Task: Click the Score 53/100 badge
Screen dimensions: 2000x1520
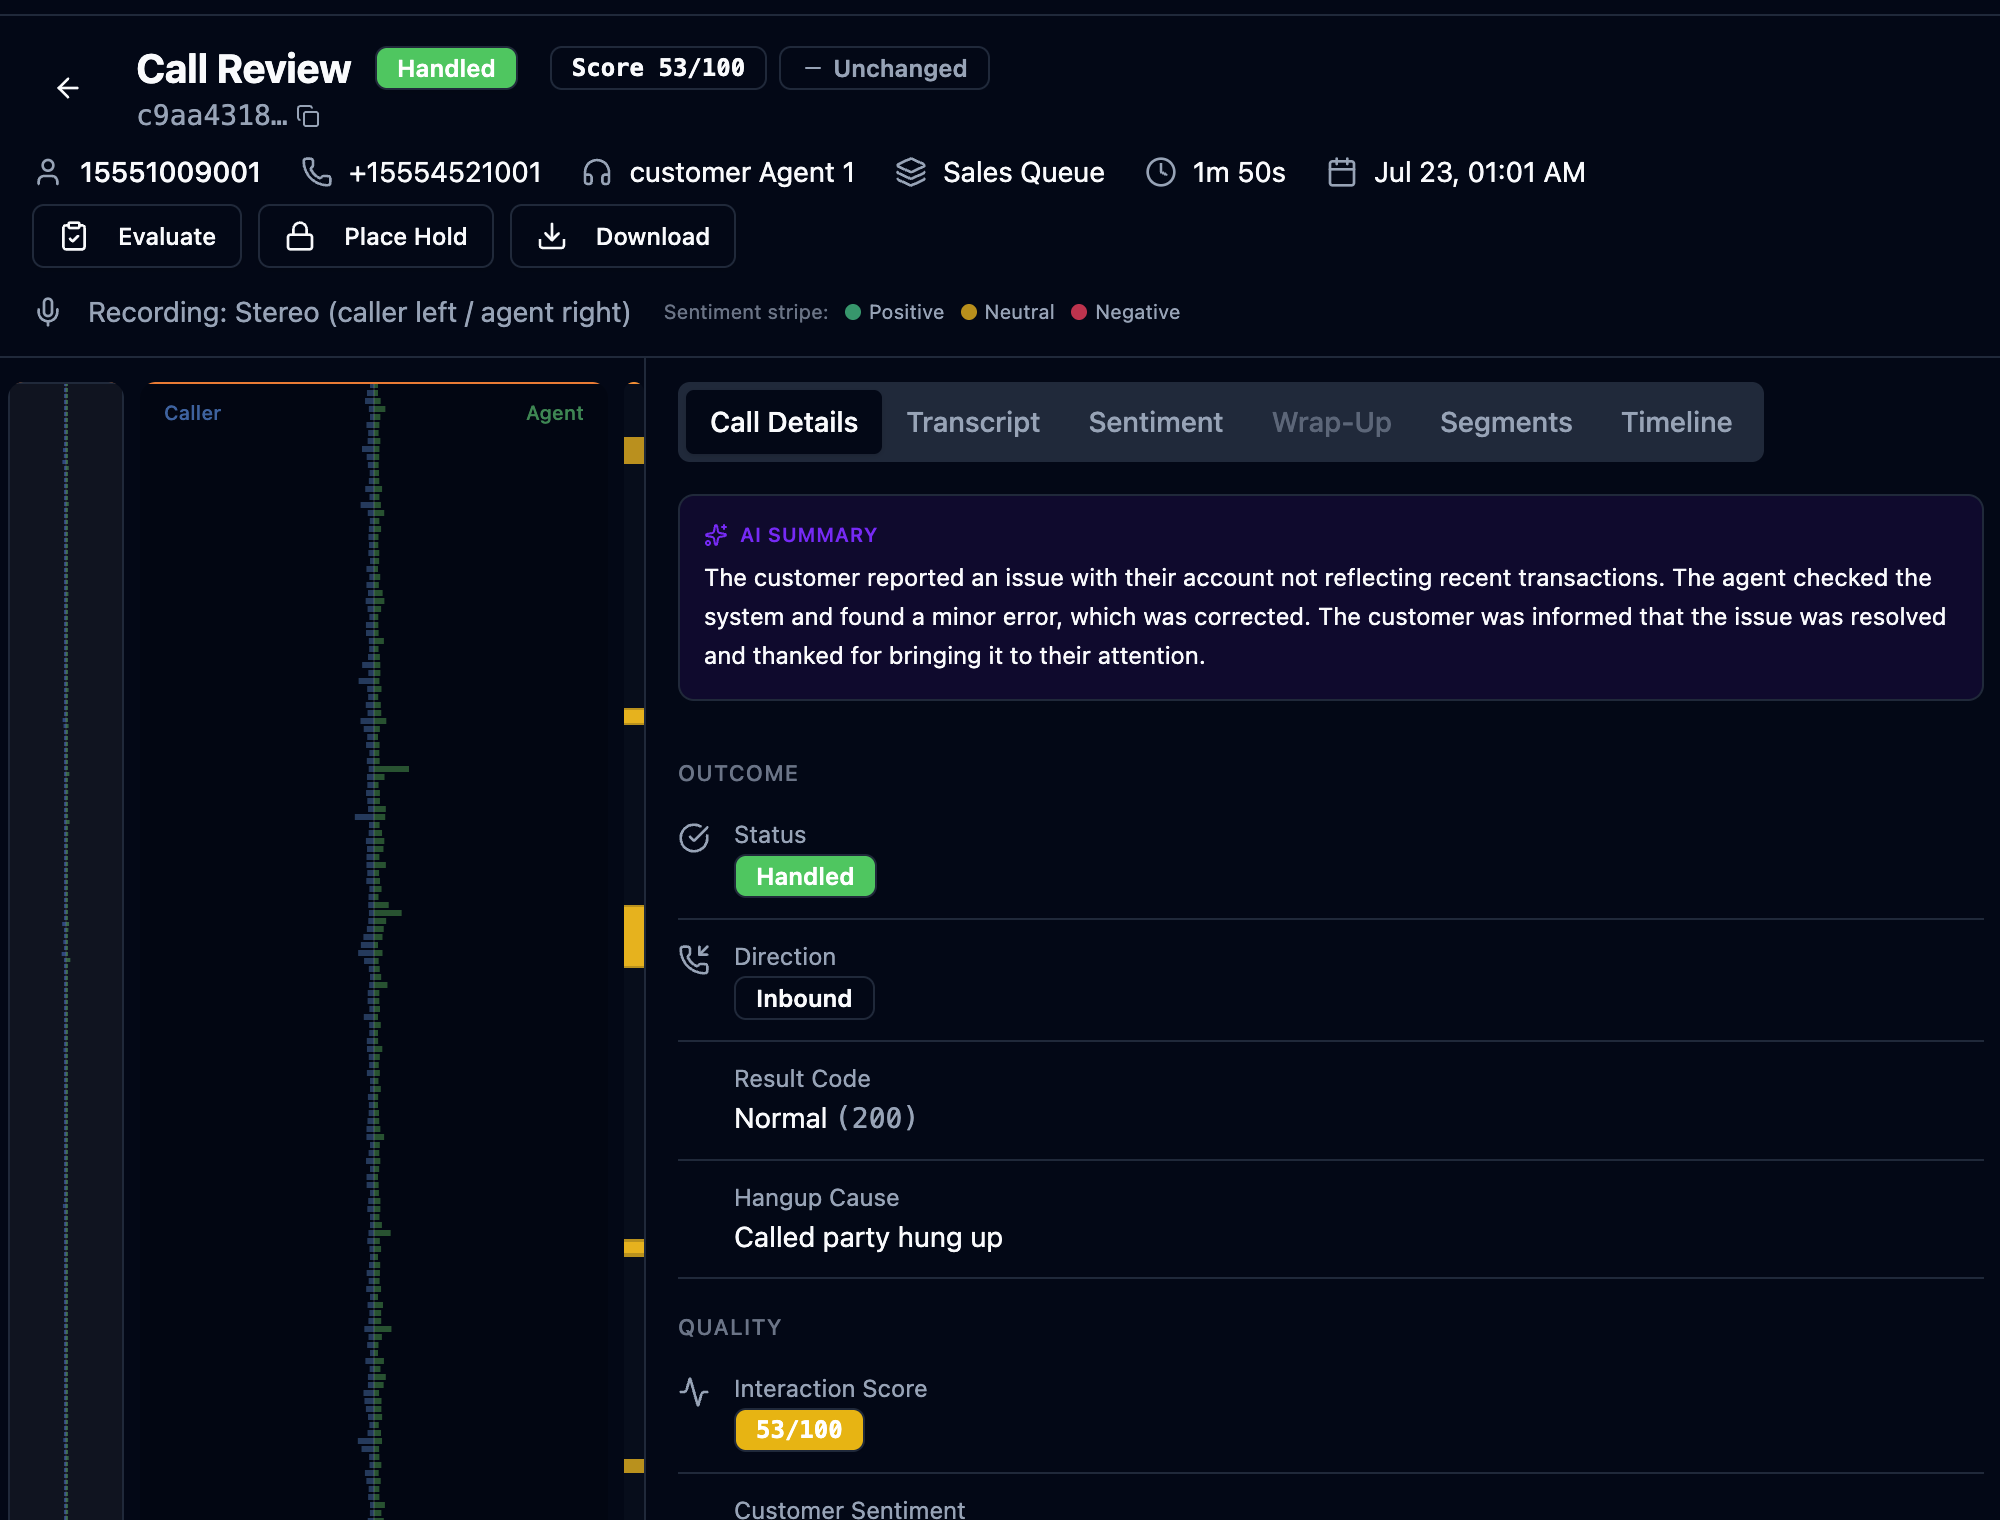Action: pyautogui.click(x=658, y=68)
